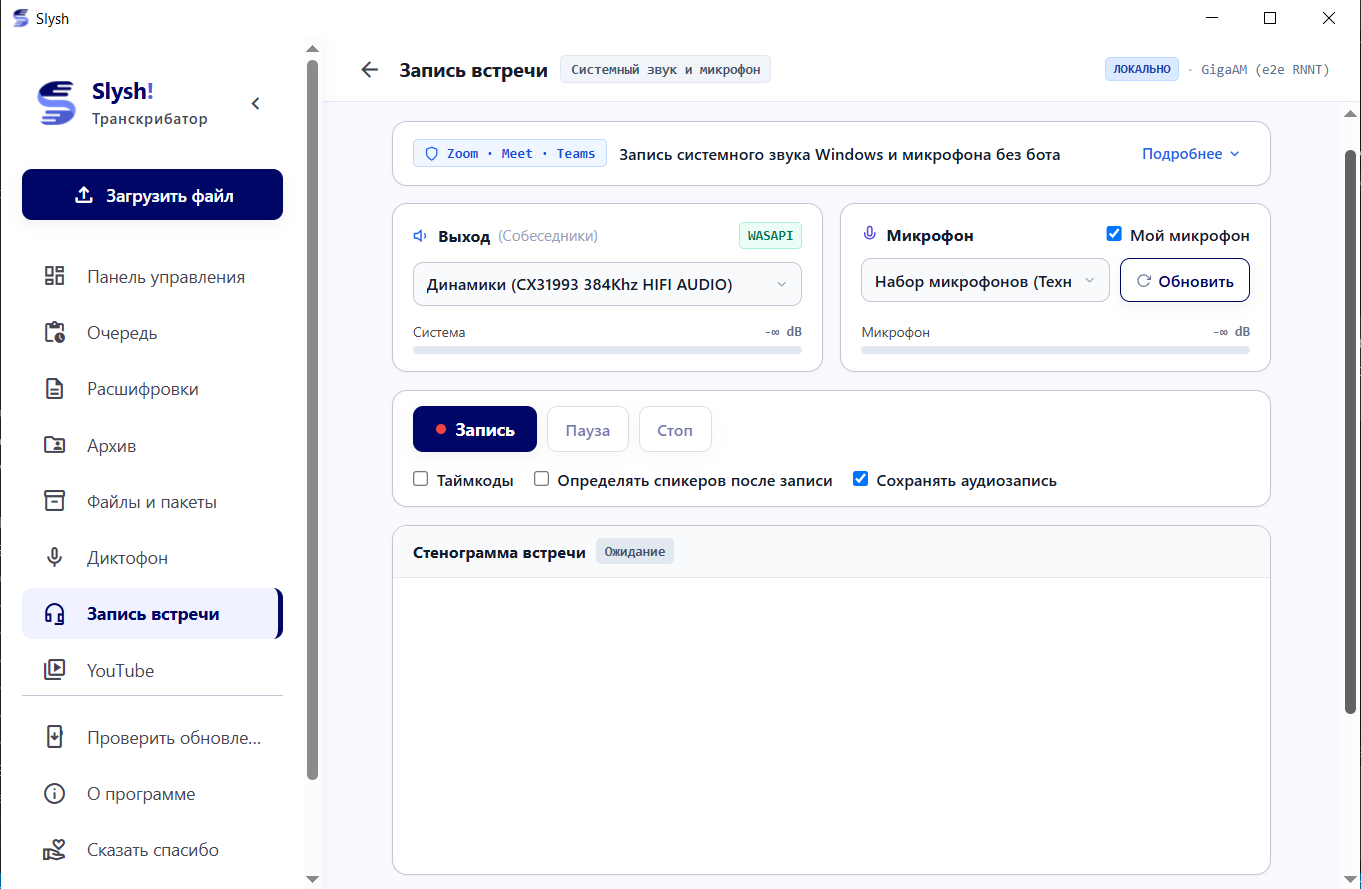Image resolution: width=1361 pixels, height=889 pixels.
Task: Click the play icon for YouTube
Action: click(54, 670)
